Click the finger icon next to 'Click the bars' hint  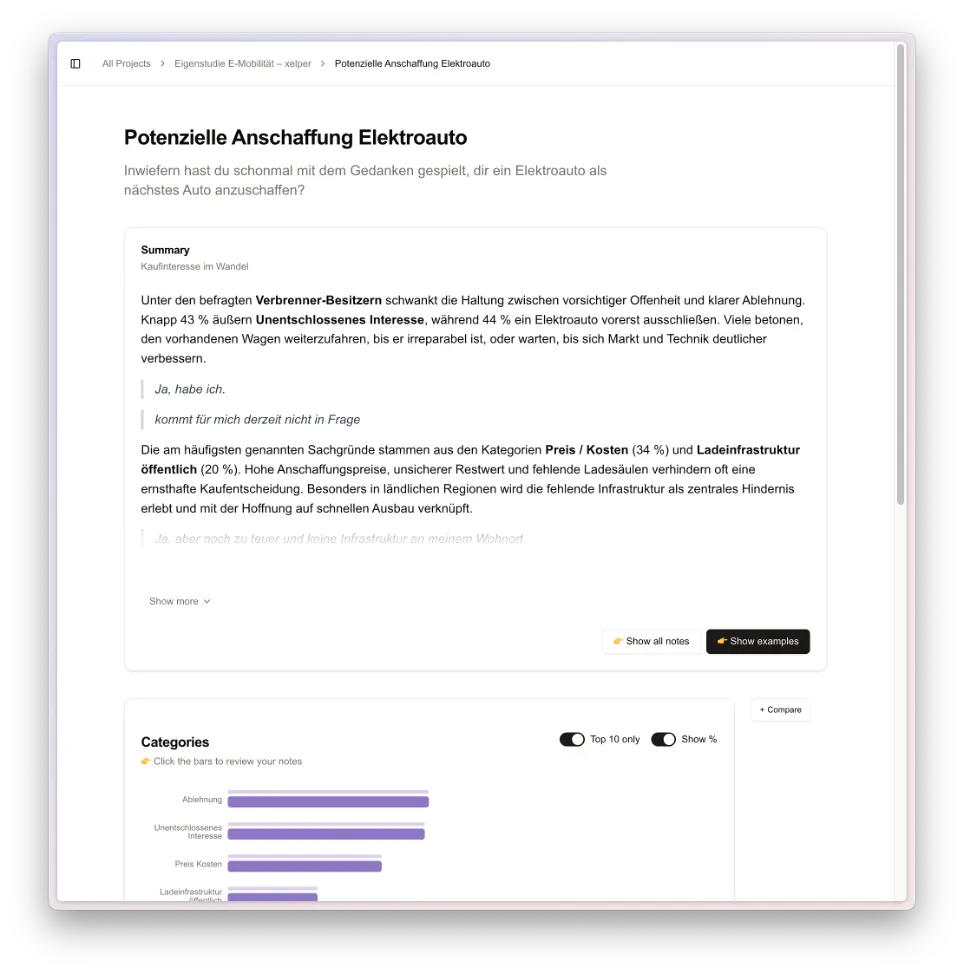click(146, 761)
